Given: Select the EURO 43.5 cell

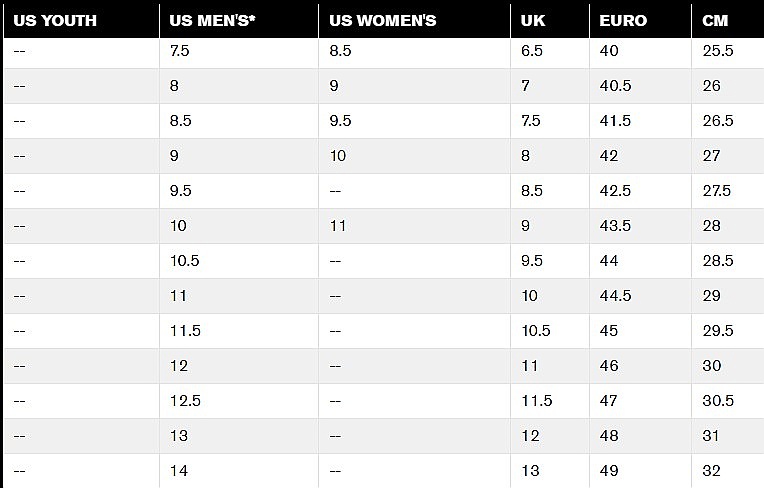Looking at the screenshot, I should coord(640,226).
